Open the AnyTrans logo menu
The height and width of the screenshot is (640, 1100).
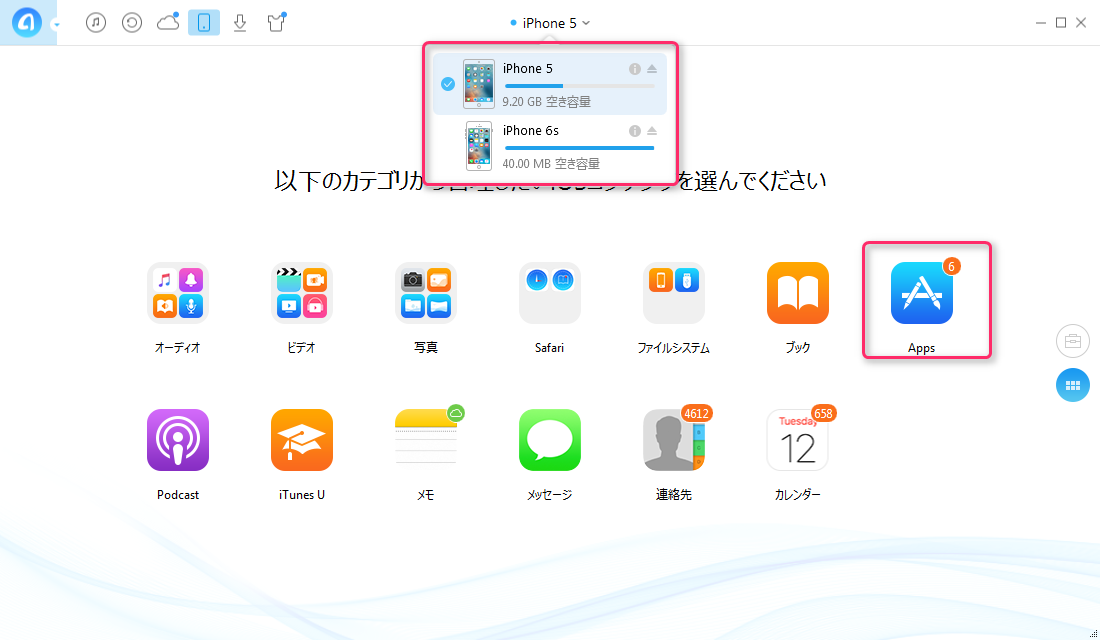point(27,22)
